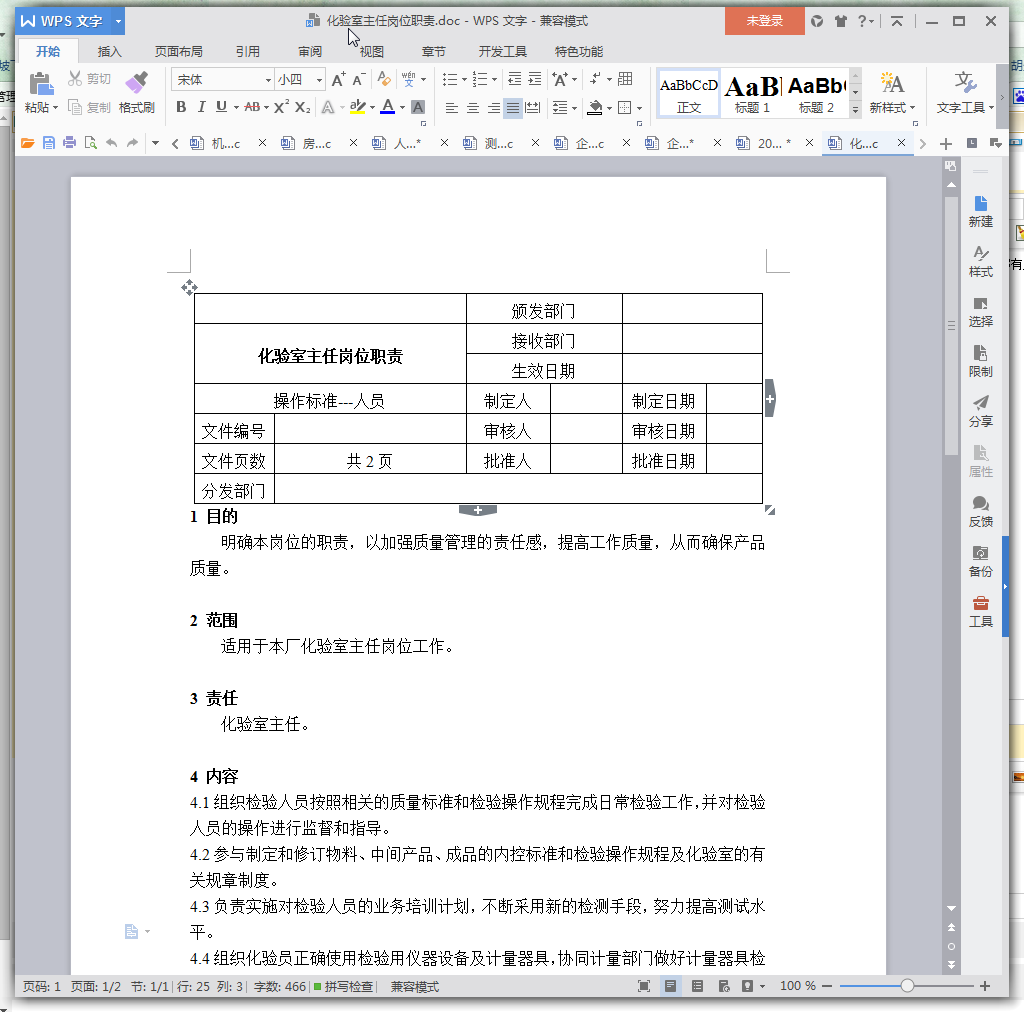Open the 审阅 ribbon tab

(310, 52)
